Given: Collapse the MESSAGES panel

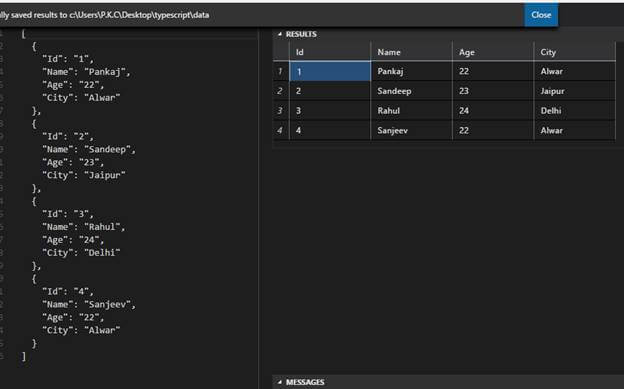Looking at the screenshot, I should tap(280, 382).
